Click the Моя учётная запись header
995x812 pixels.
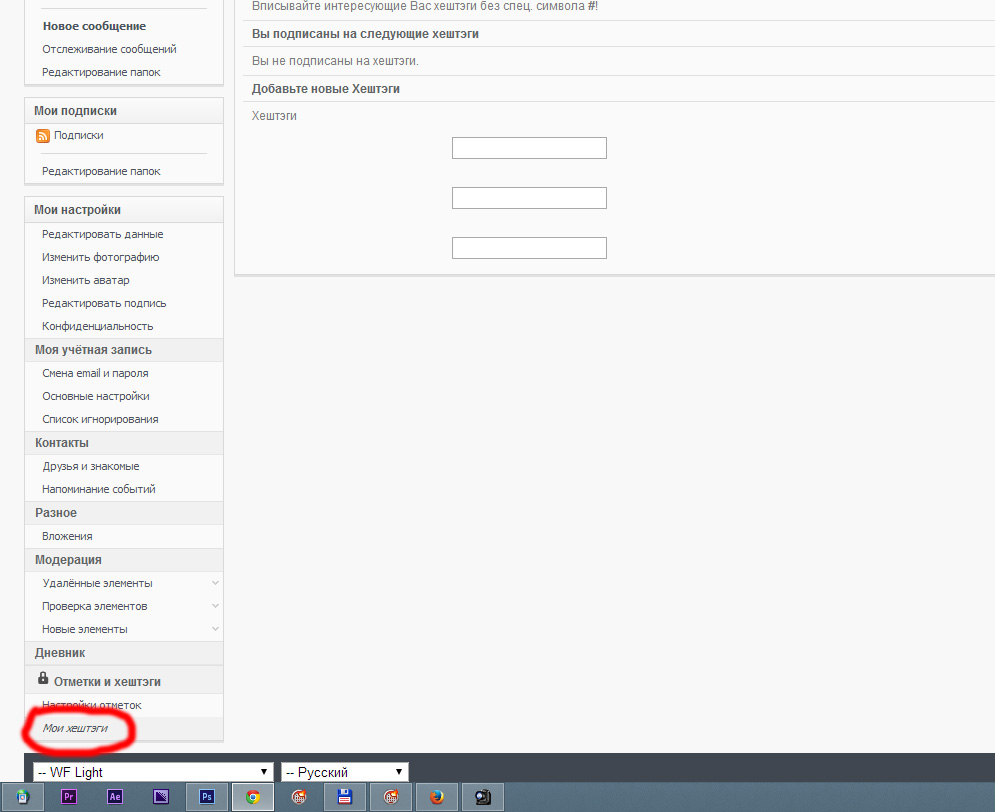[x=93, y=350]
